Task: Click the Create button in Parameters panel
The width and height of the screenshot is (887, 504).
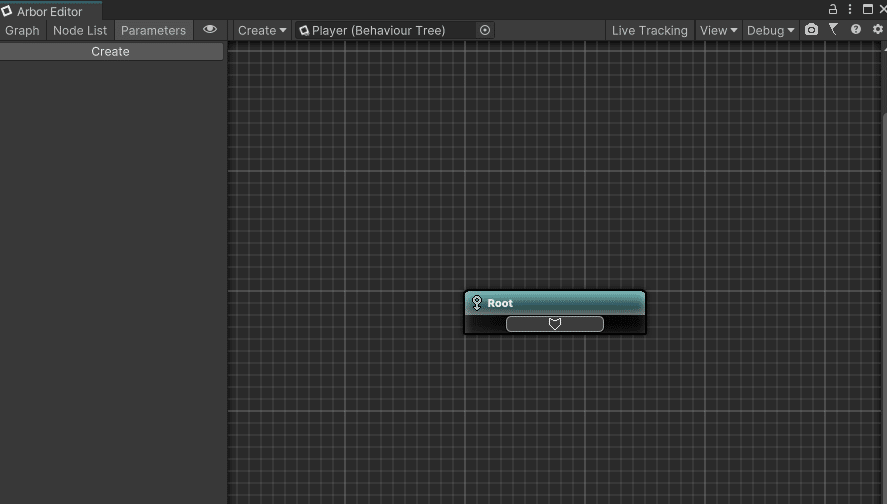Action: click(x=110, y=51)
